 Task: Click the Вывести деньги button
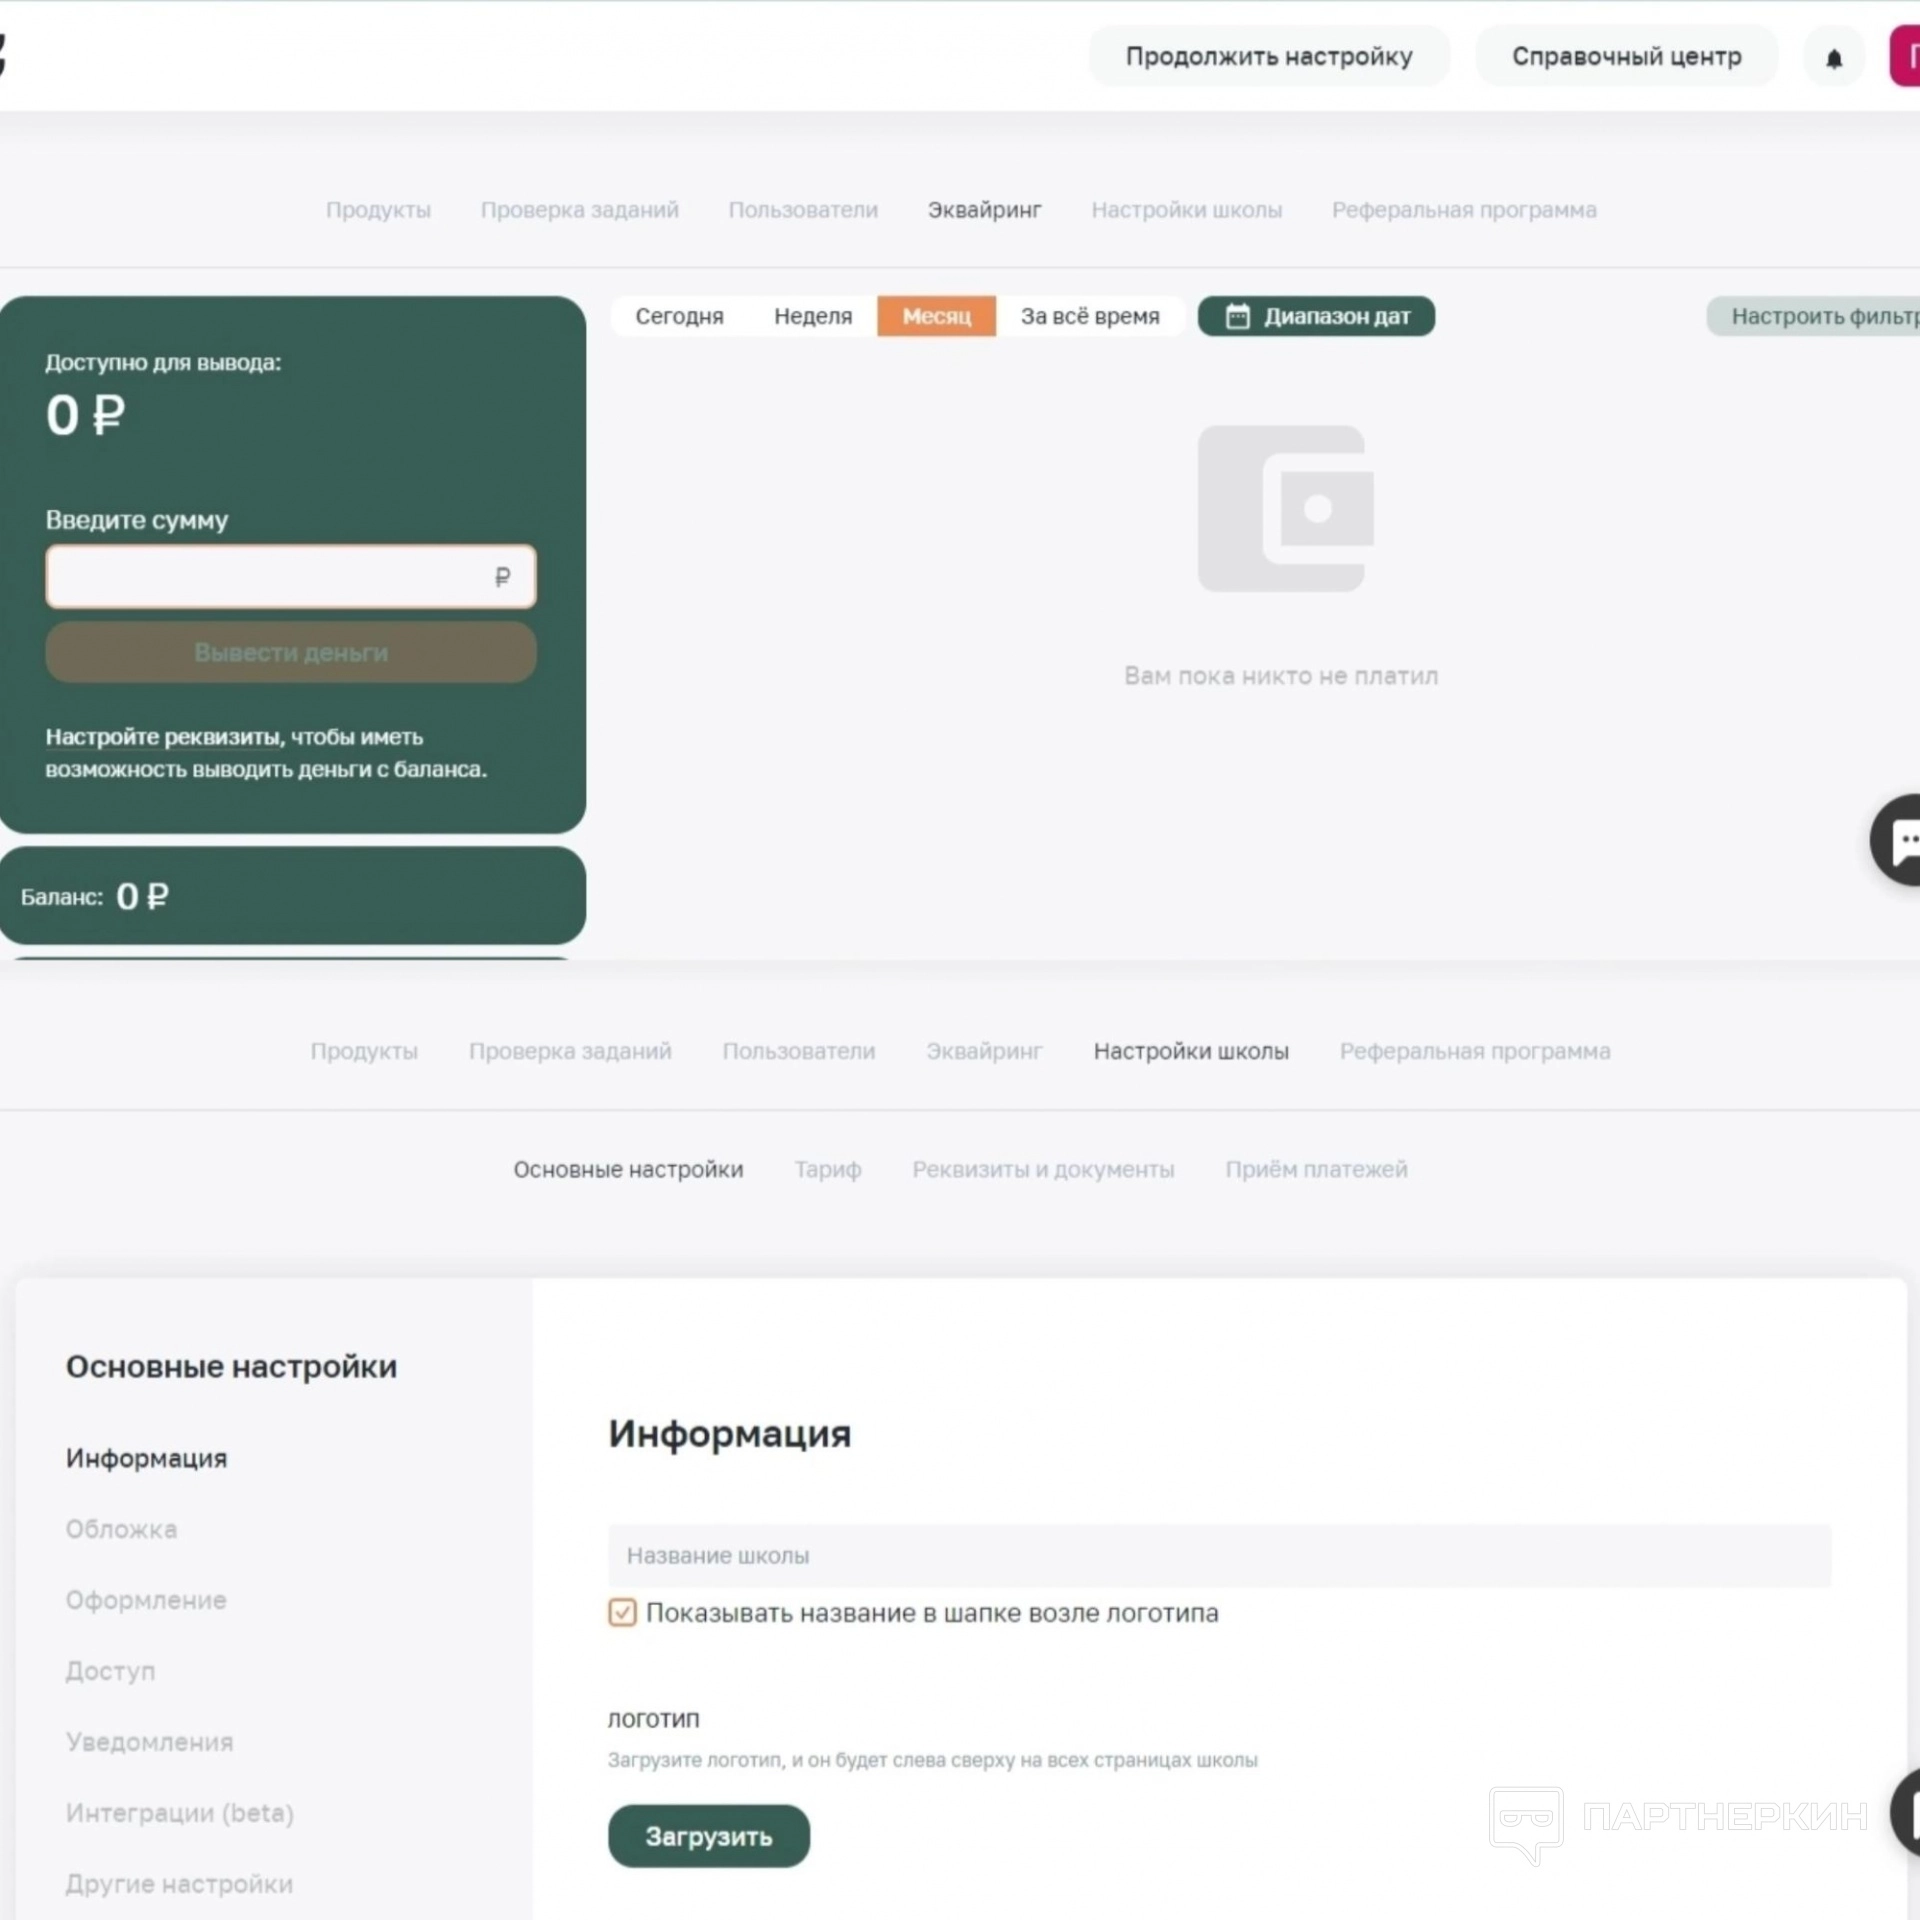point(291,653)
